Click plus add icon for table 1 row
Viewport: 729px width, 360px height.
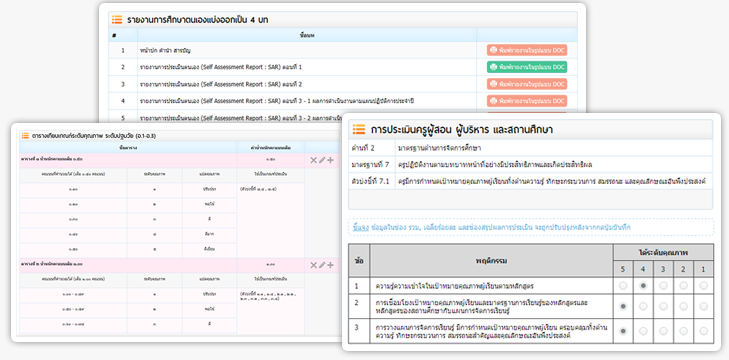click(330, 160)
